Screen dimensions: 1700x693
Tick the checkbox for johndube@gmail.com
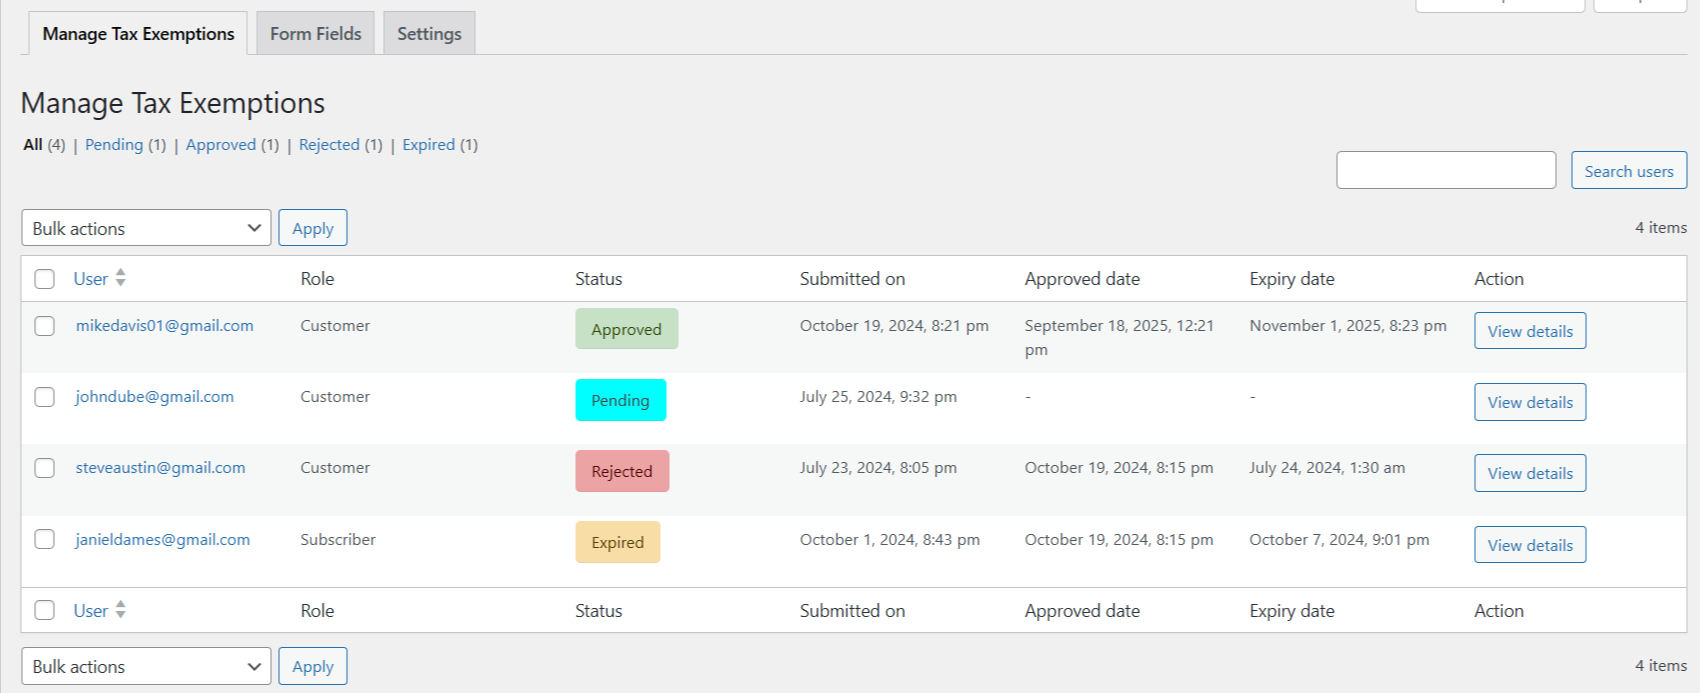click(x=45, y=397)
